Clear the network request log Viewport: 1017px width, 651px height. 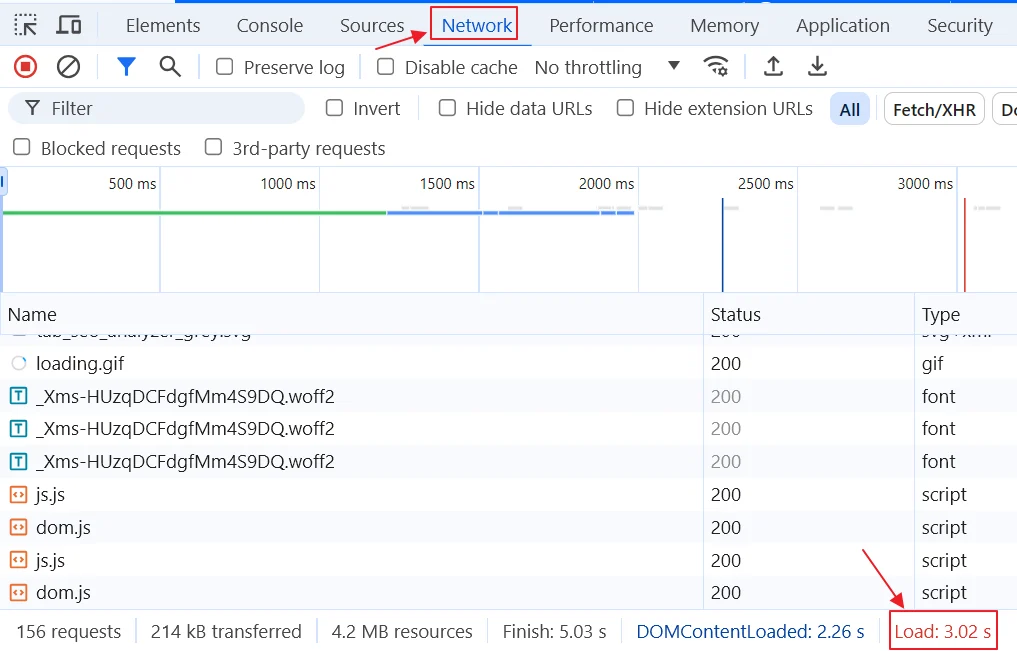point(68,66)
